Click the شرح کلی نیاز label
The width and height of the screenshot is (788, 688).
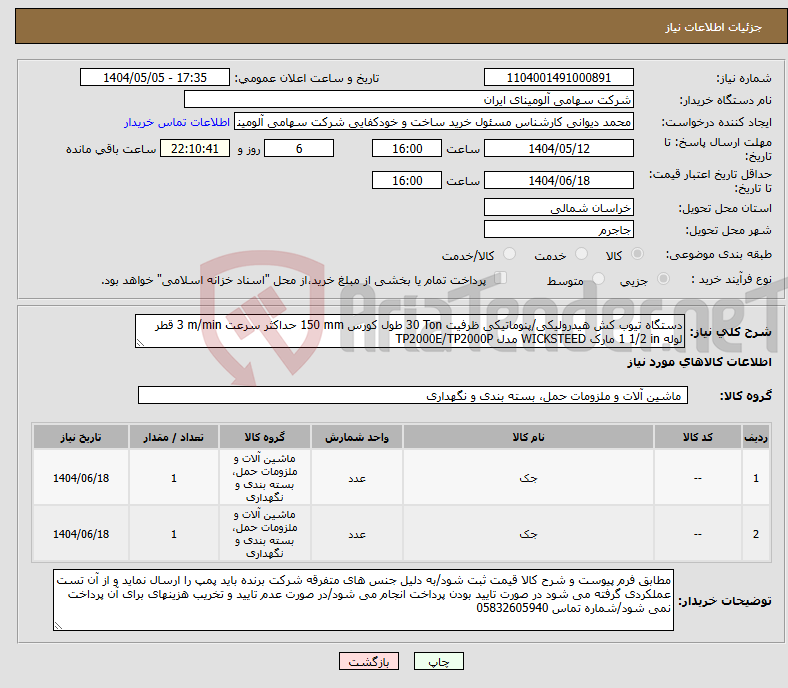coord(731,332)
